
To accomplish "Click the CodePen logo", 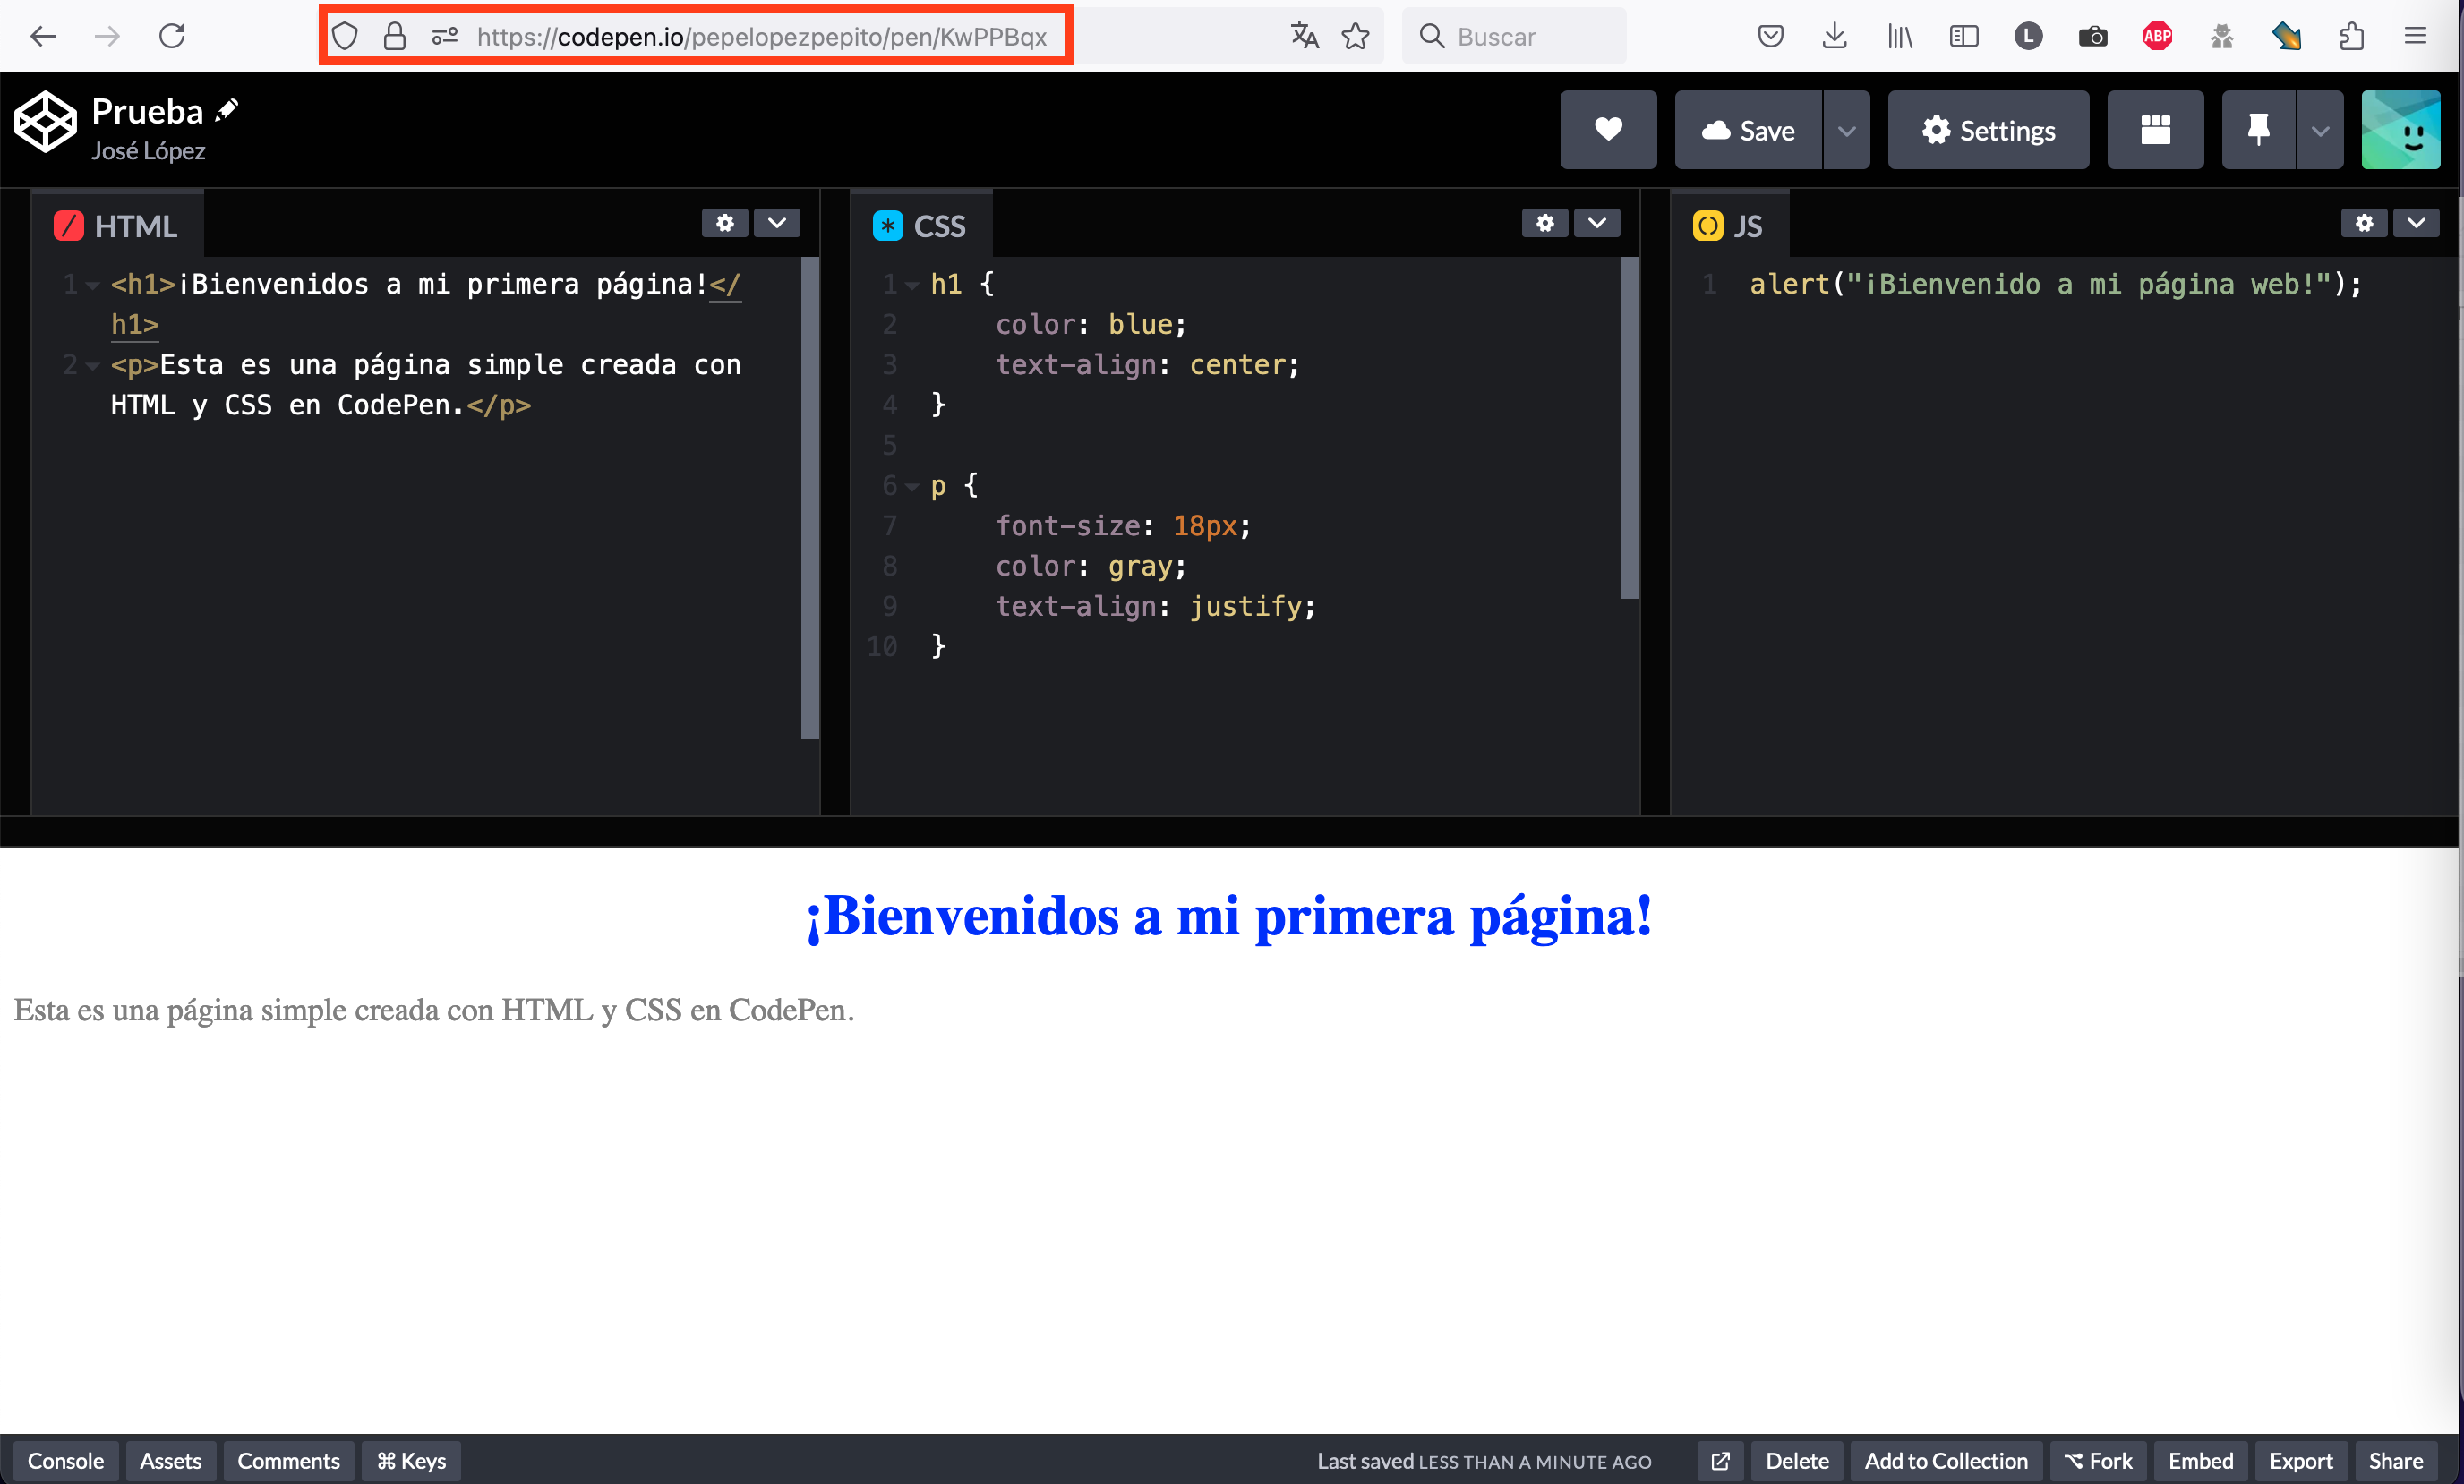I will [x=45, y=122].
